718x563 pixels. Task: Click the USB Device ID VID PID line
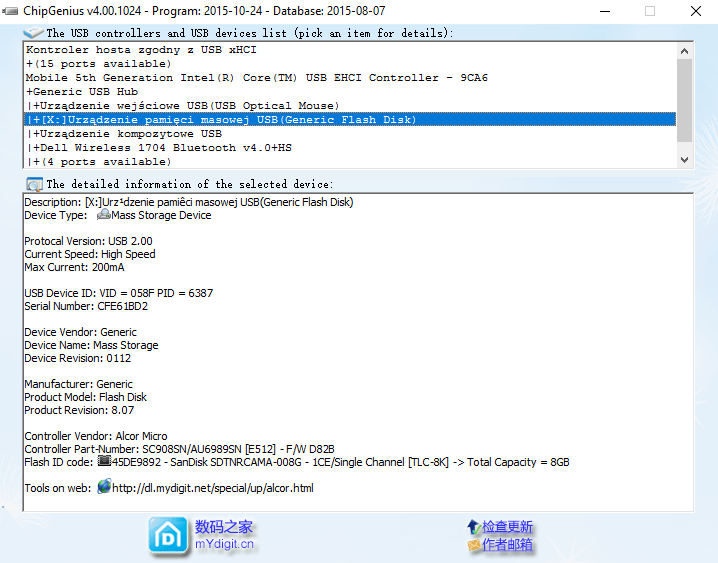click(119, 293)
